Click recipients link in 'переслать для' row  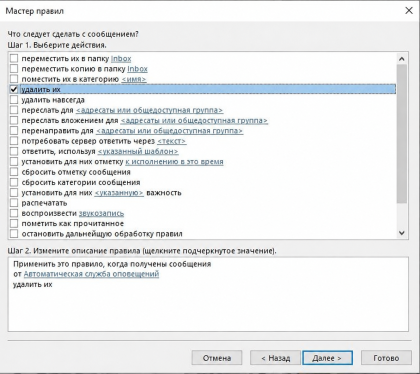[x=149, y=110]
